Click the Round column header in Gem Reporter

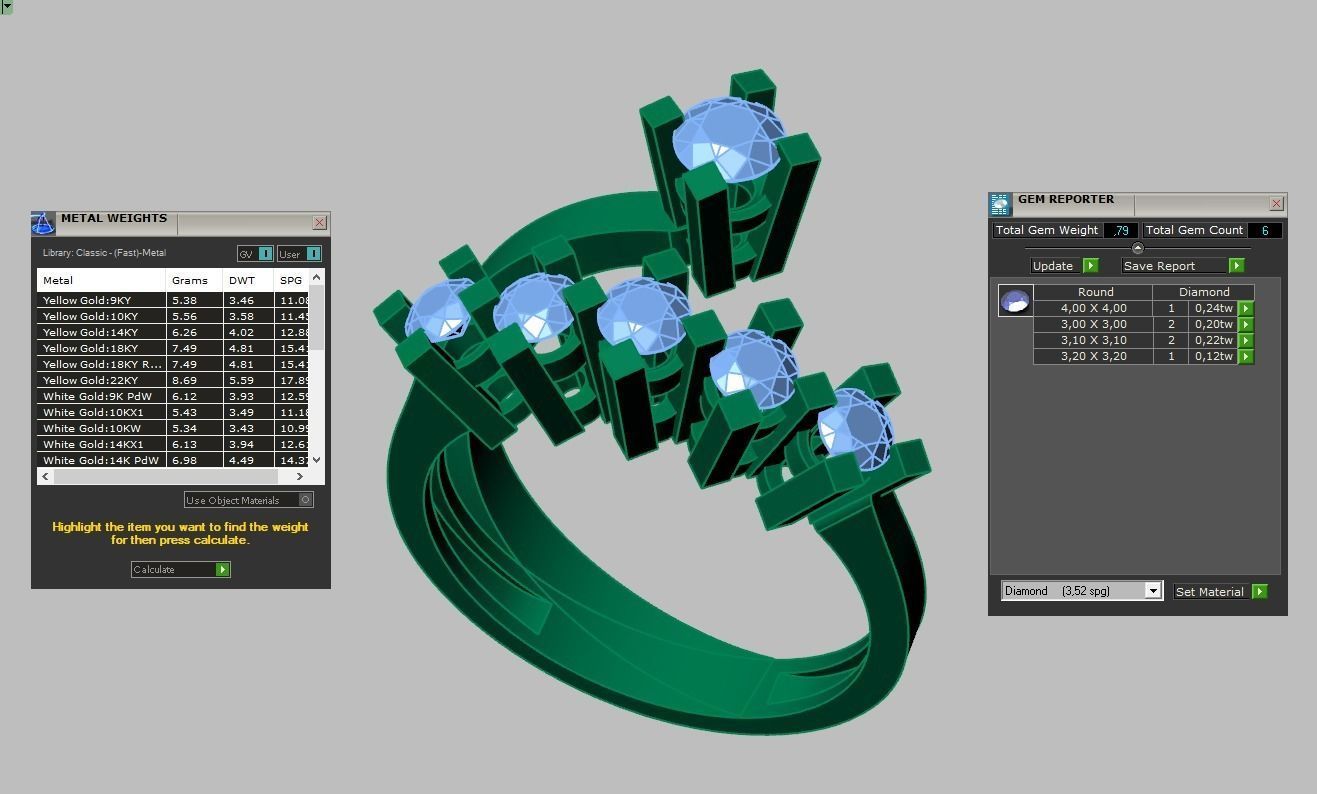1094,292
